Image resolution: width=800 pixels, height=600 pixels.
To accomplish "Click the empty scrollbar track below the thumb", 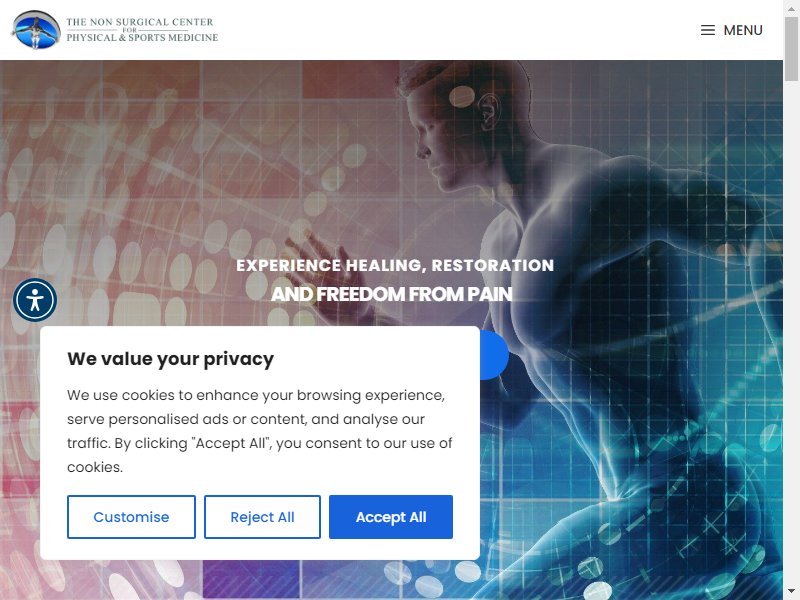I will (x=791, y=332).
